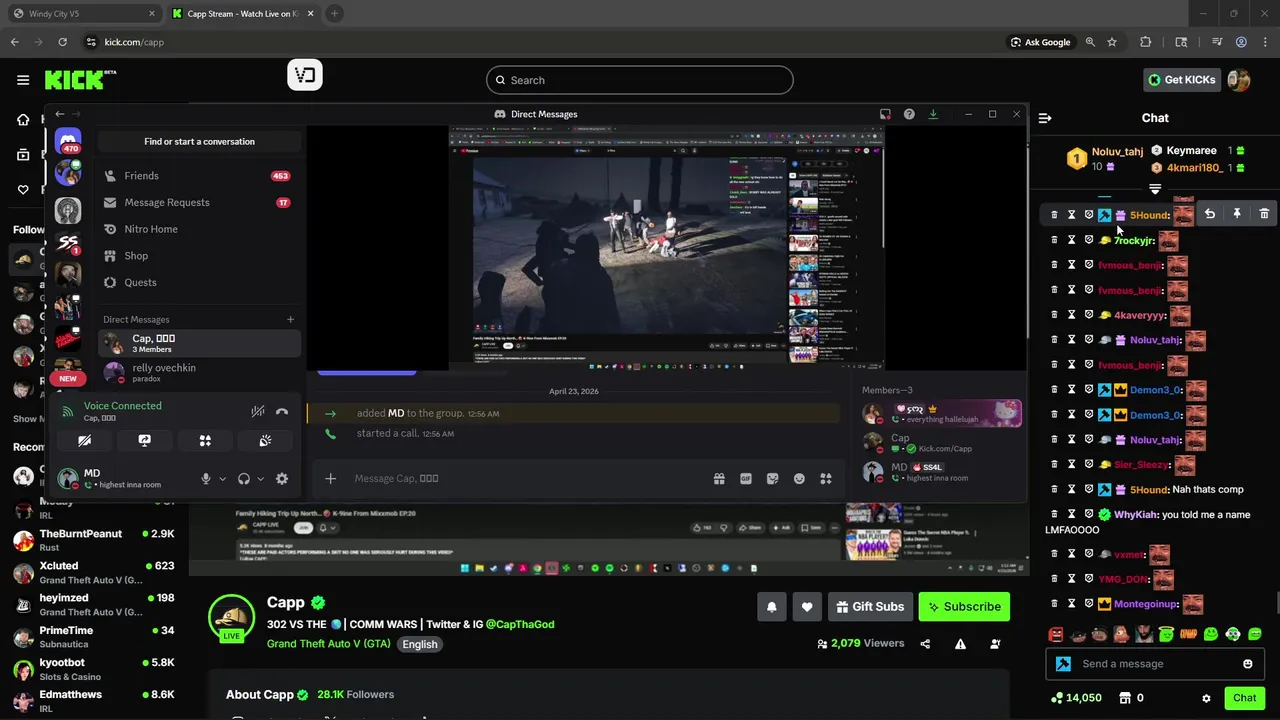This screenshot has width=1280, height=720.
Task: Reply to 5Hound's hovered message
Action: (1210, 214)
